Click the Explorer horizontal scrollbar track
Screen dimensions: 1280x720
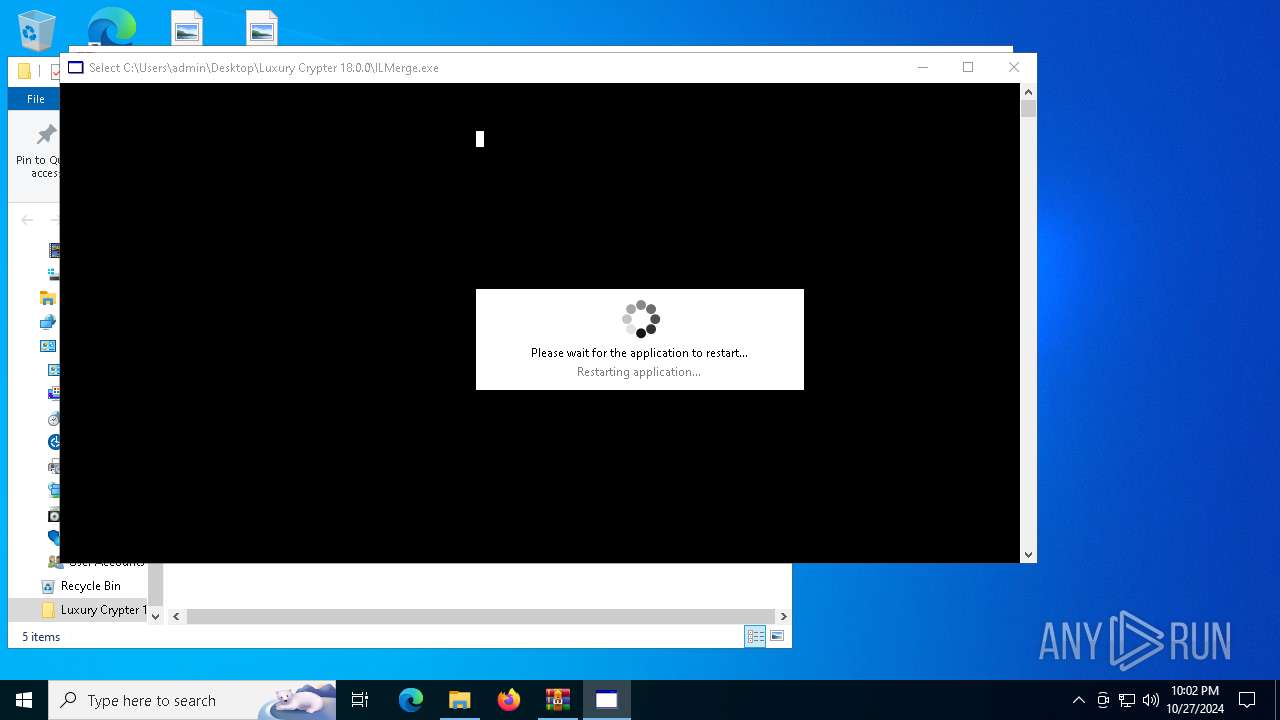click(x=480, y=617)
